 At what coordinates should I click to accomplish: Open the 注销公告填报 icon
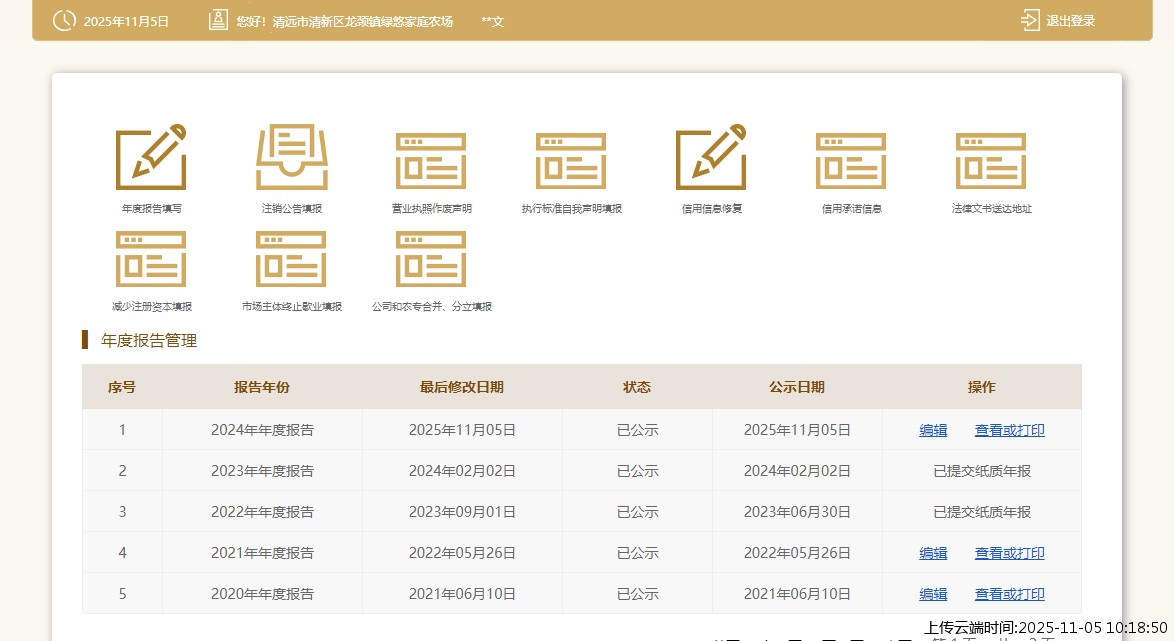[x=291, y=158]
